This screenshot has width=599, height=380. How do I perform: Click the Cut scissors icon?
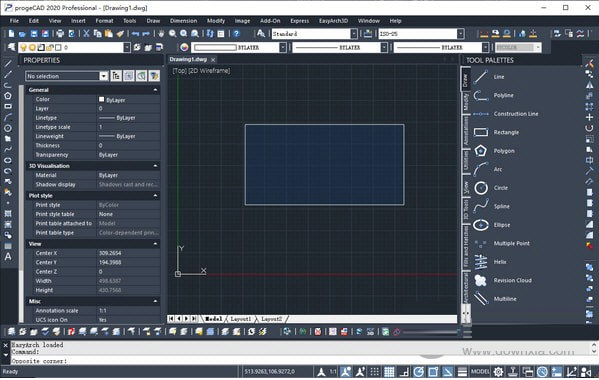tap(86, 34)
